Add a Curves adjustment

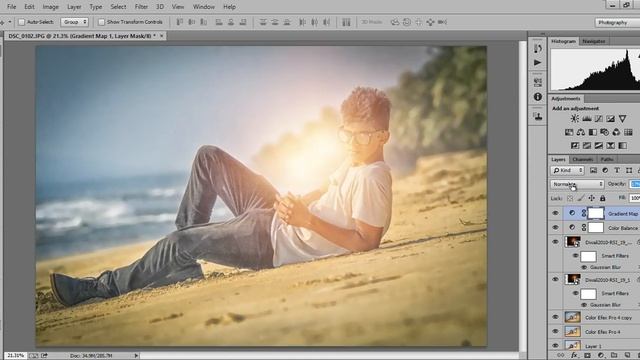pos(598,119)
